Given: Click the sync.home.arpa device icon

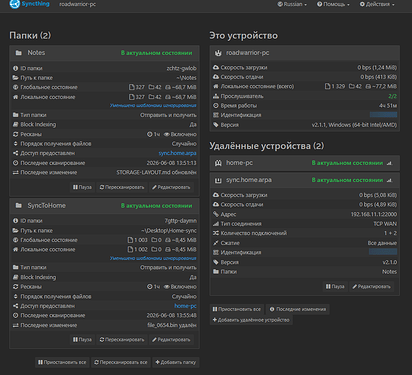Looking at the screenshot, I should [x=218, y=180].
